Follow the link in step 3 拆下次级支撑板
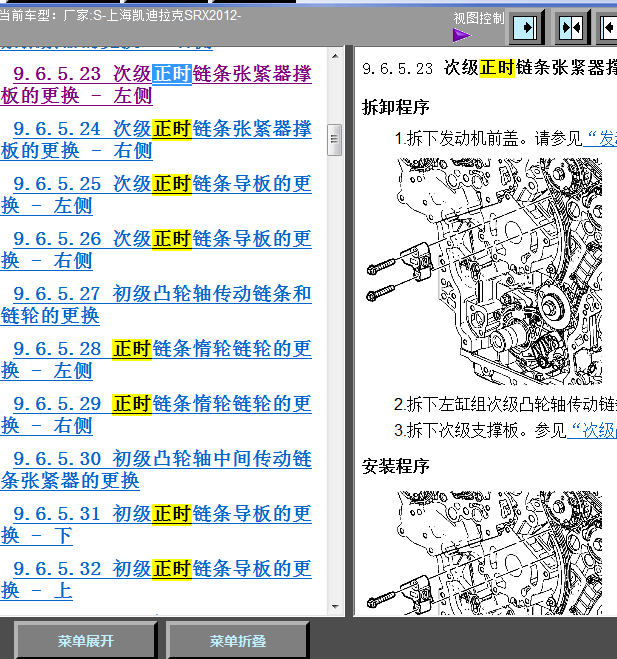617x659 pixels. coord(592,430)
